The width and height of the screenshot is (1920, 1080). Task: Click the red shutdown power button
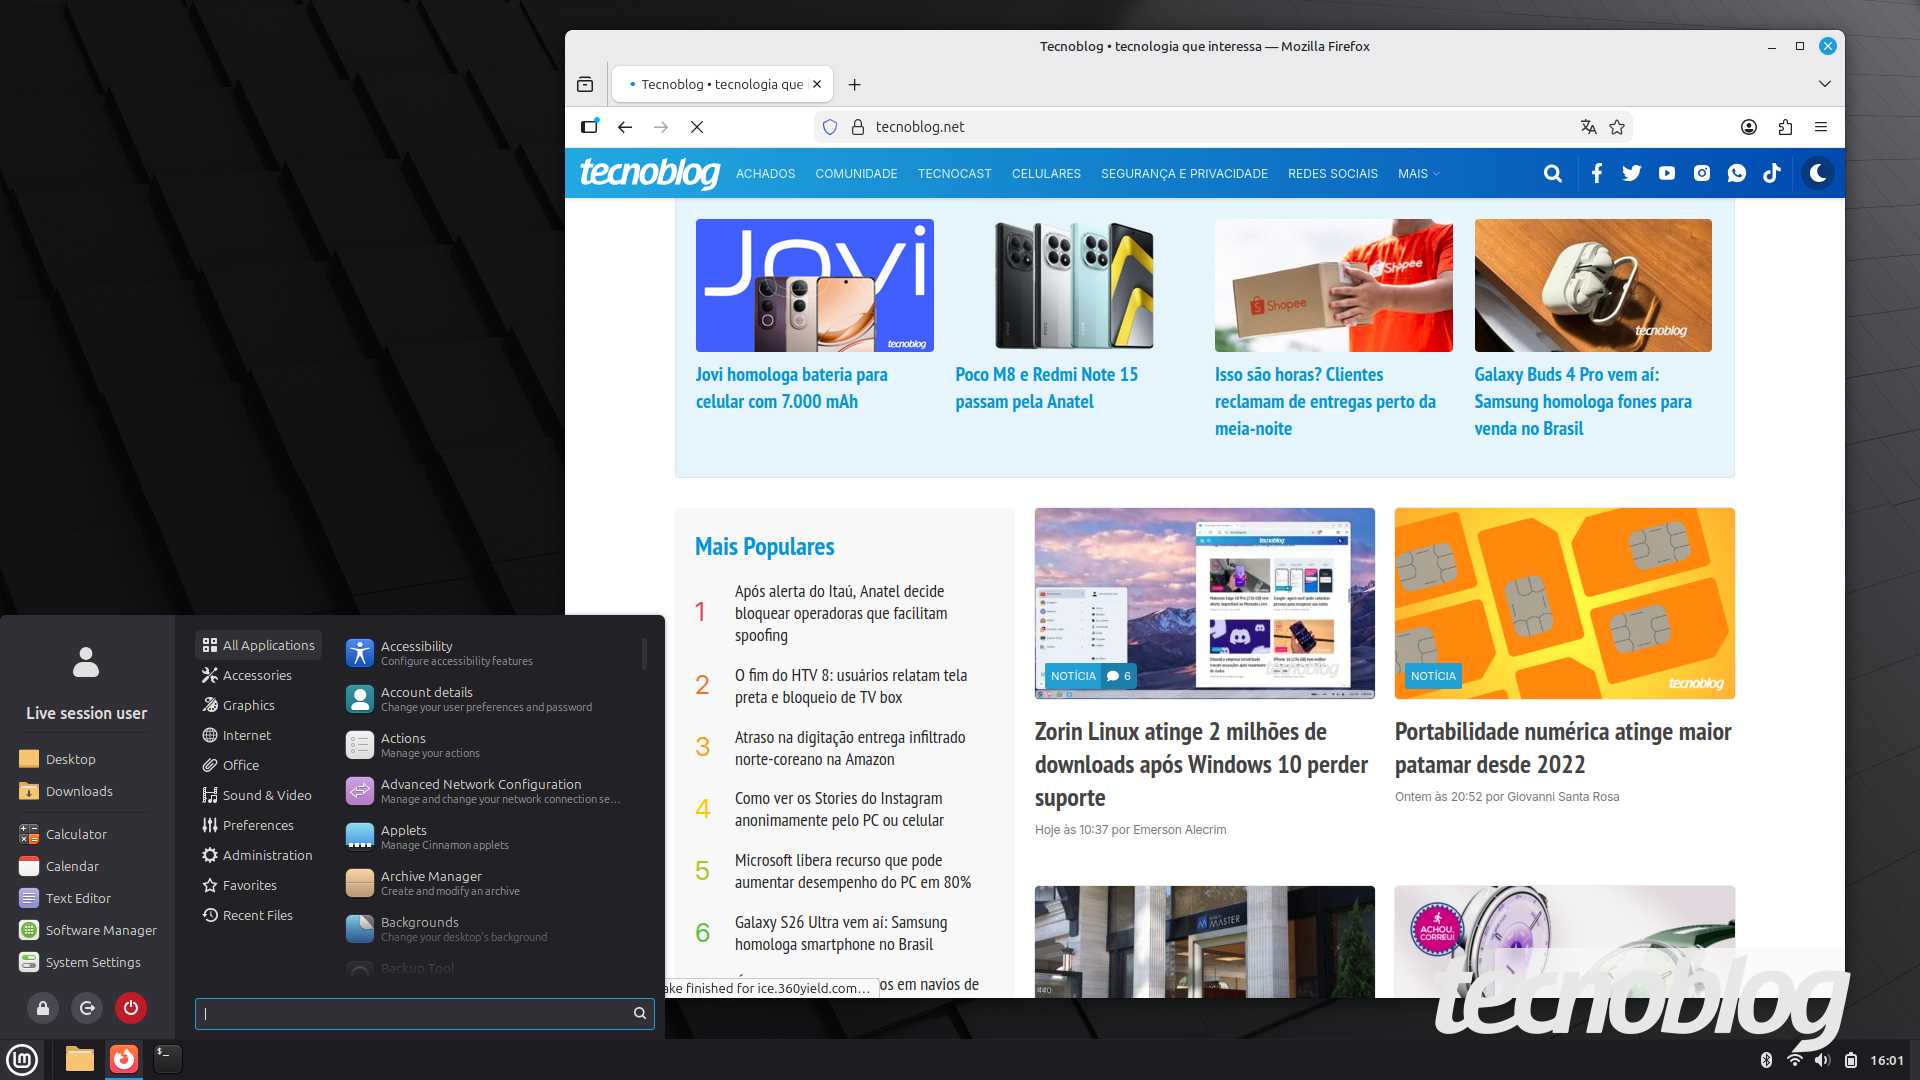coord(131,1008)
